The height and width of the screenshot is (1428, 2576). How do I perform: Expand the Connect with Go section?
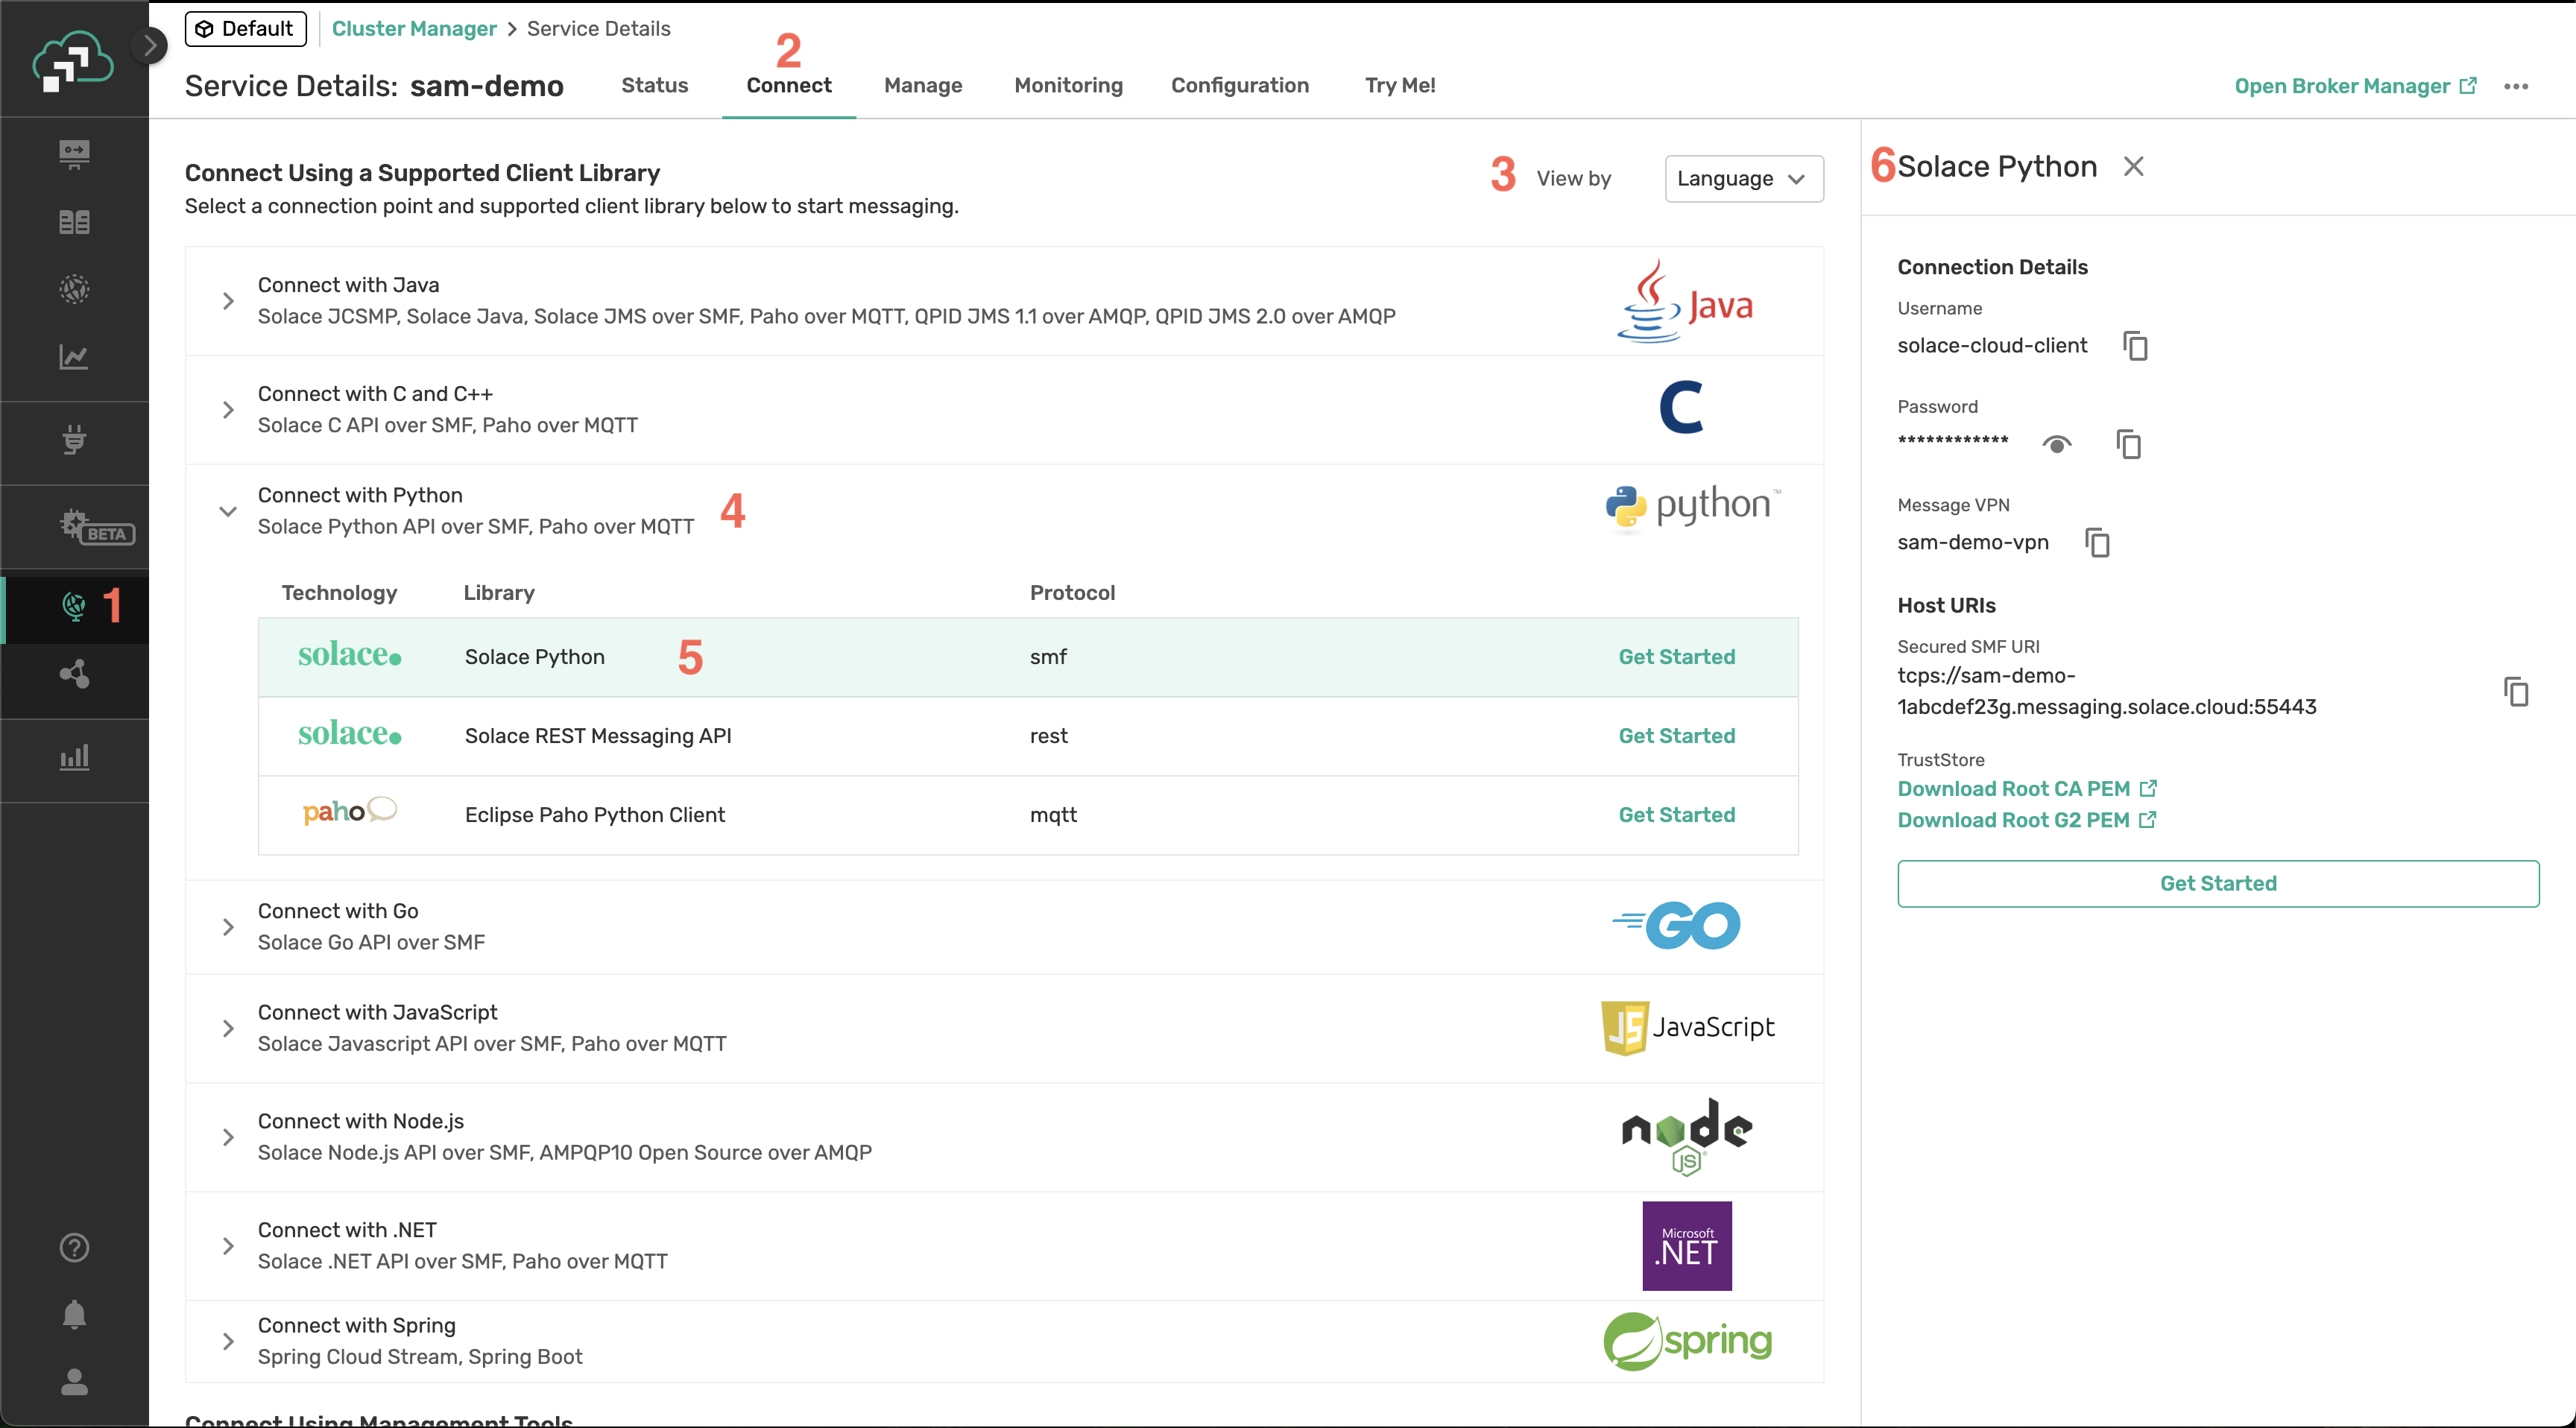pos(228,927)
